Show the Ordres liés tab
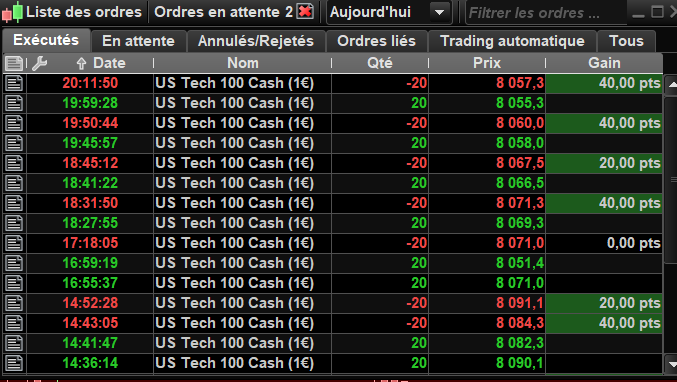Viewport: 677px width, 382px height. 376,41
